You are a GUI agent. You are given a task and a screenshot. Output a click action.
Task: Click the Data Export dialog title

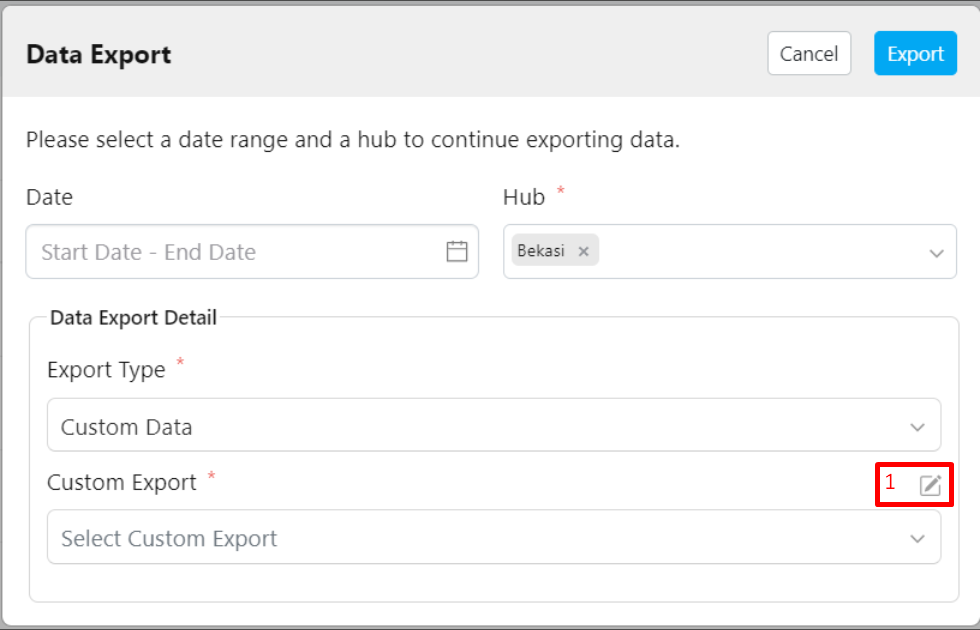tap(97, 55)
